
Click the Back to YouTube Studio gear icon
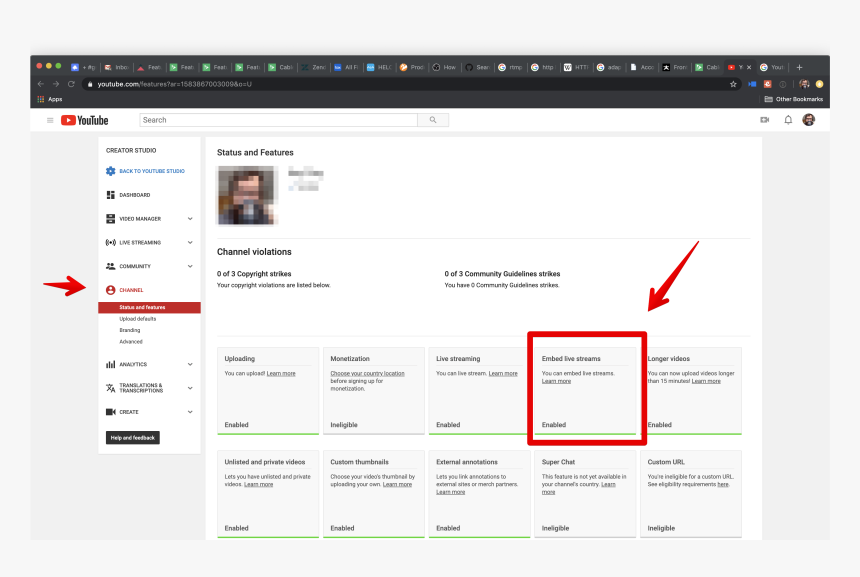[111, 171]
